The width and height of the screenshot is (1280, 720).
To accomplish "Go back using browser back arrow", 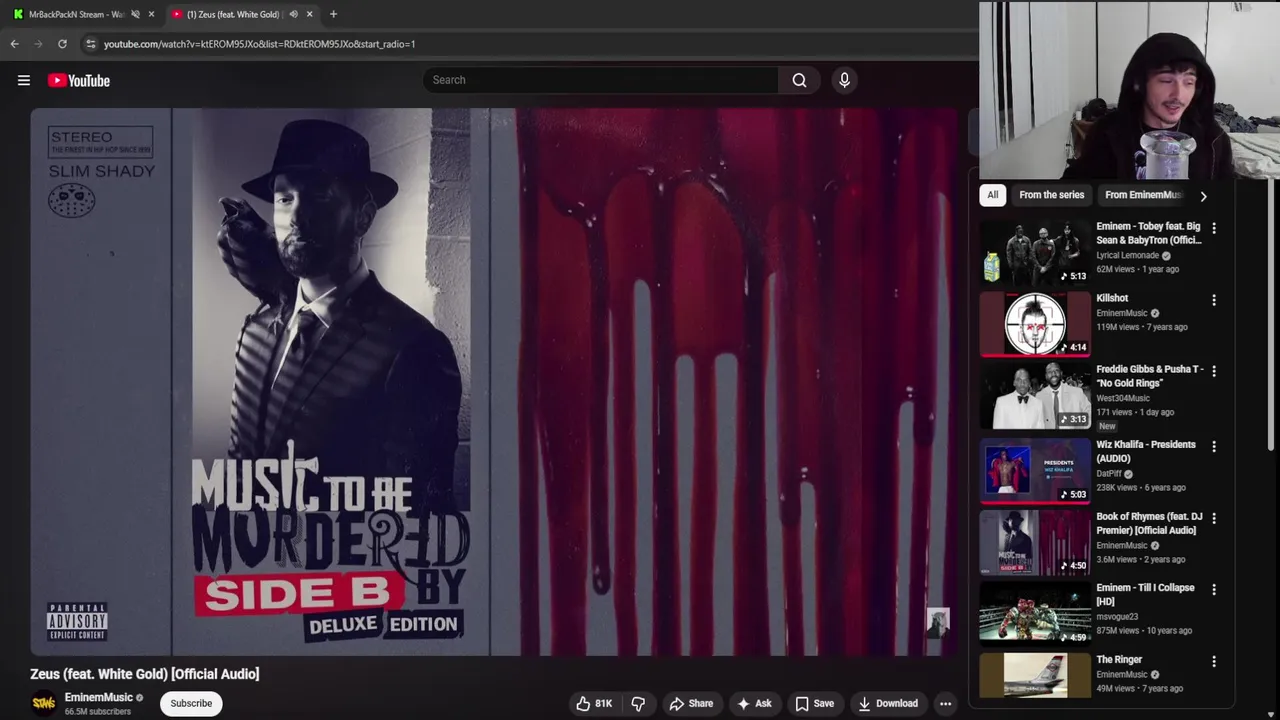I will [x=15, y=44].
